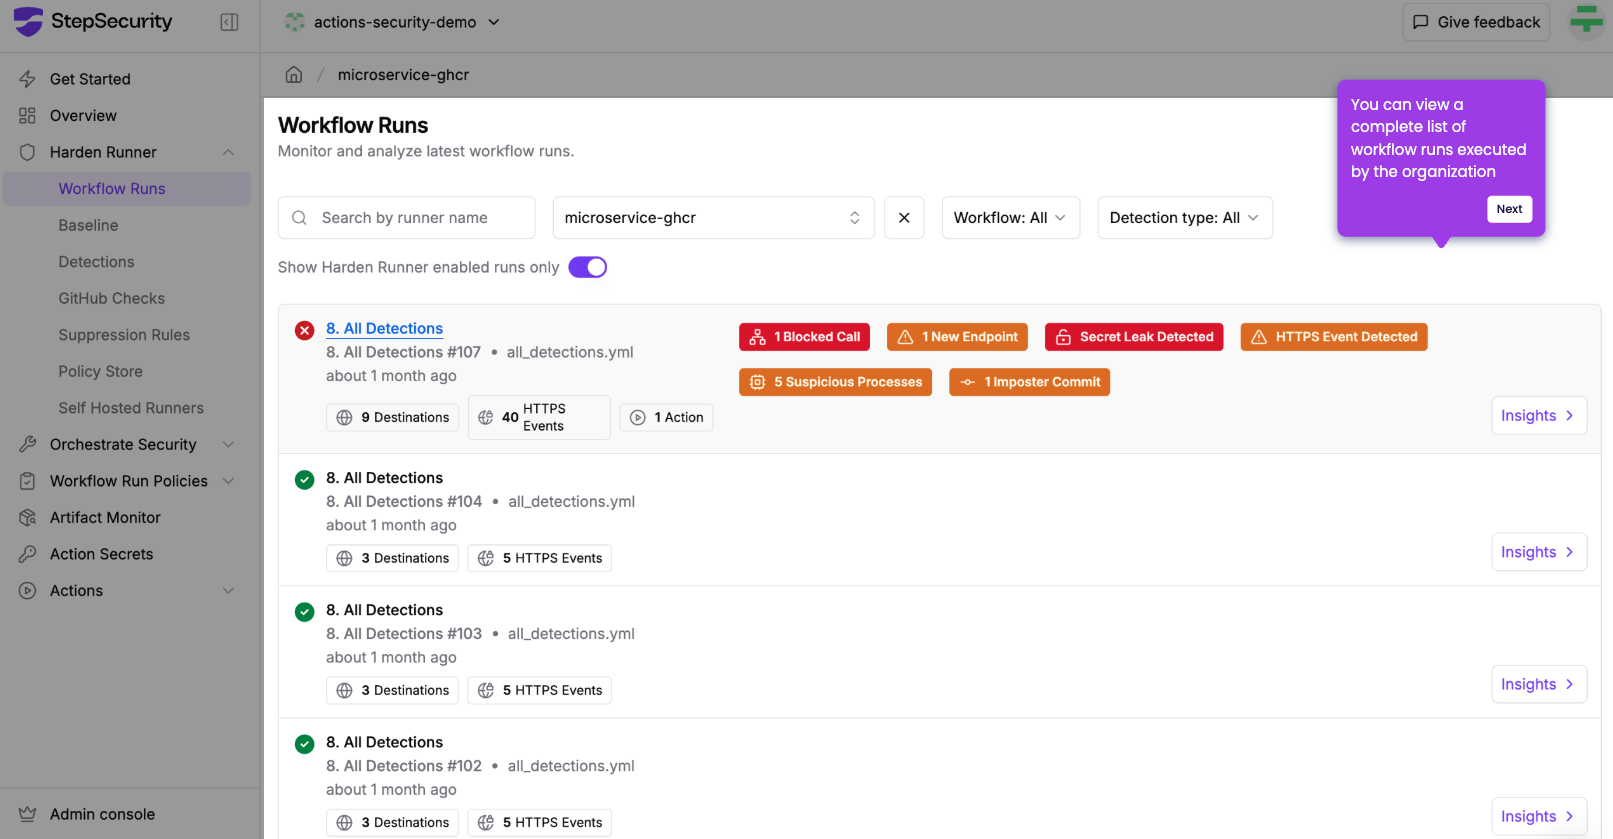Open Insights for run #107
The image size is (1613, 839).
pyautogui.click(x=1539, y=416)
